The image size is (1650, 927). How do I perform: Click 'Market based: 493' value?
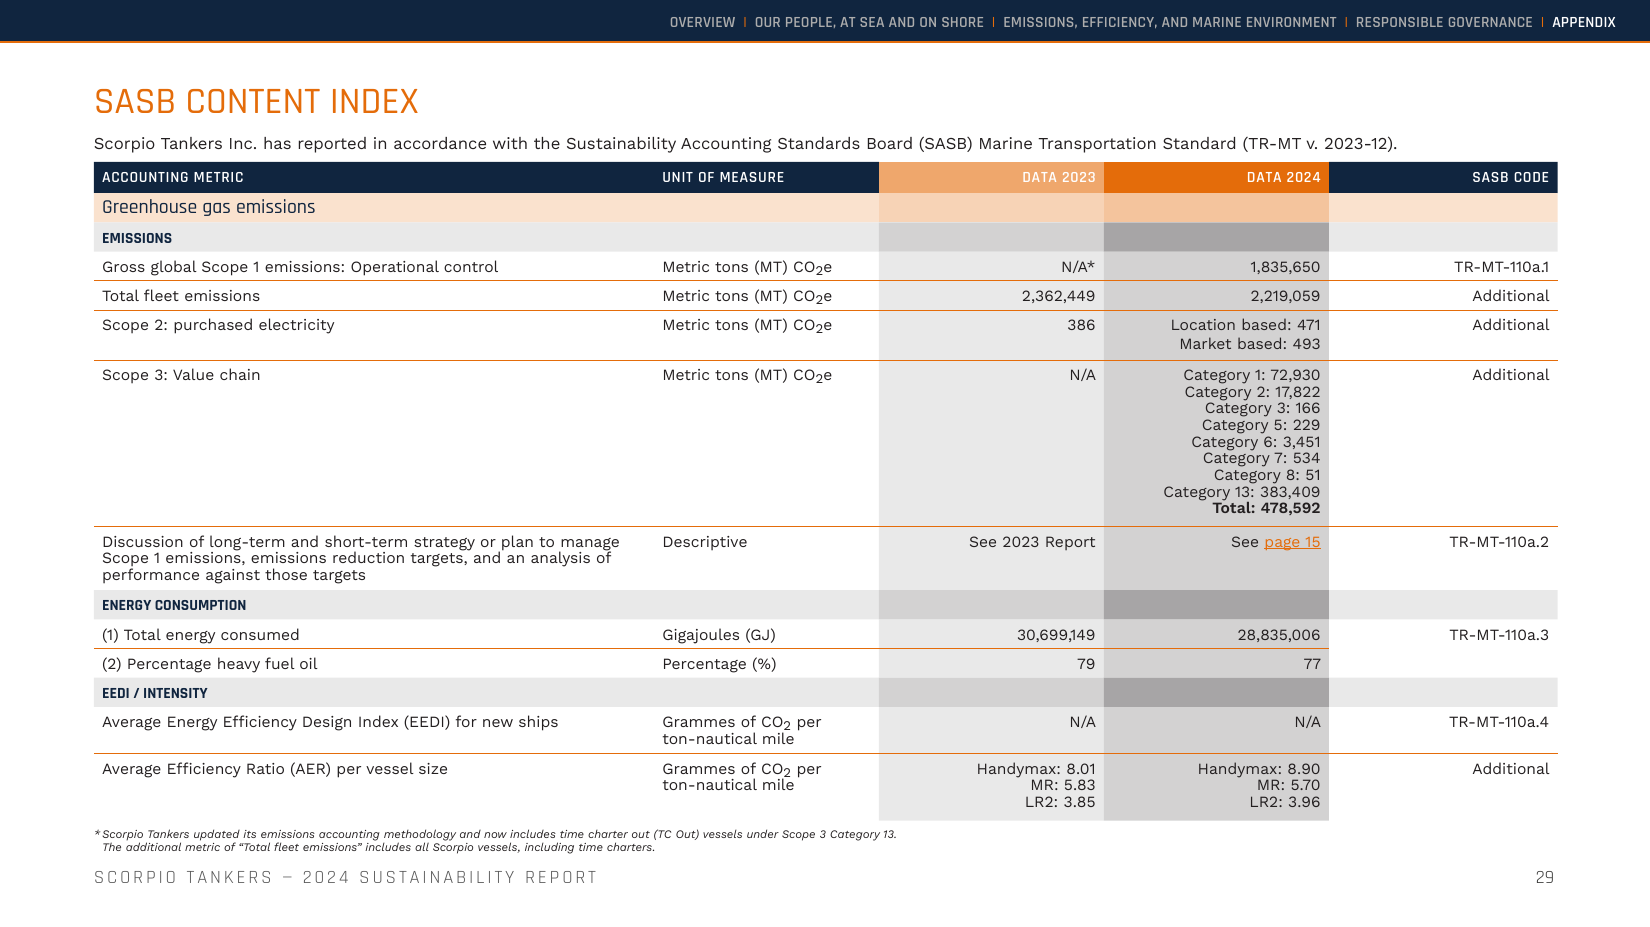click(1250, 344)
